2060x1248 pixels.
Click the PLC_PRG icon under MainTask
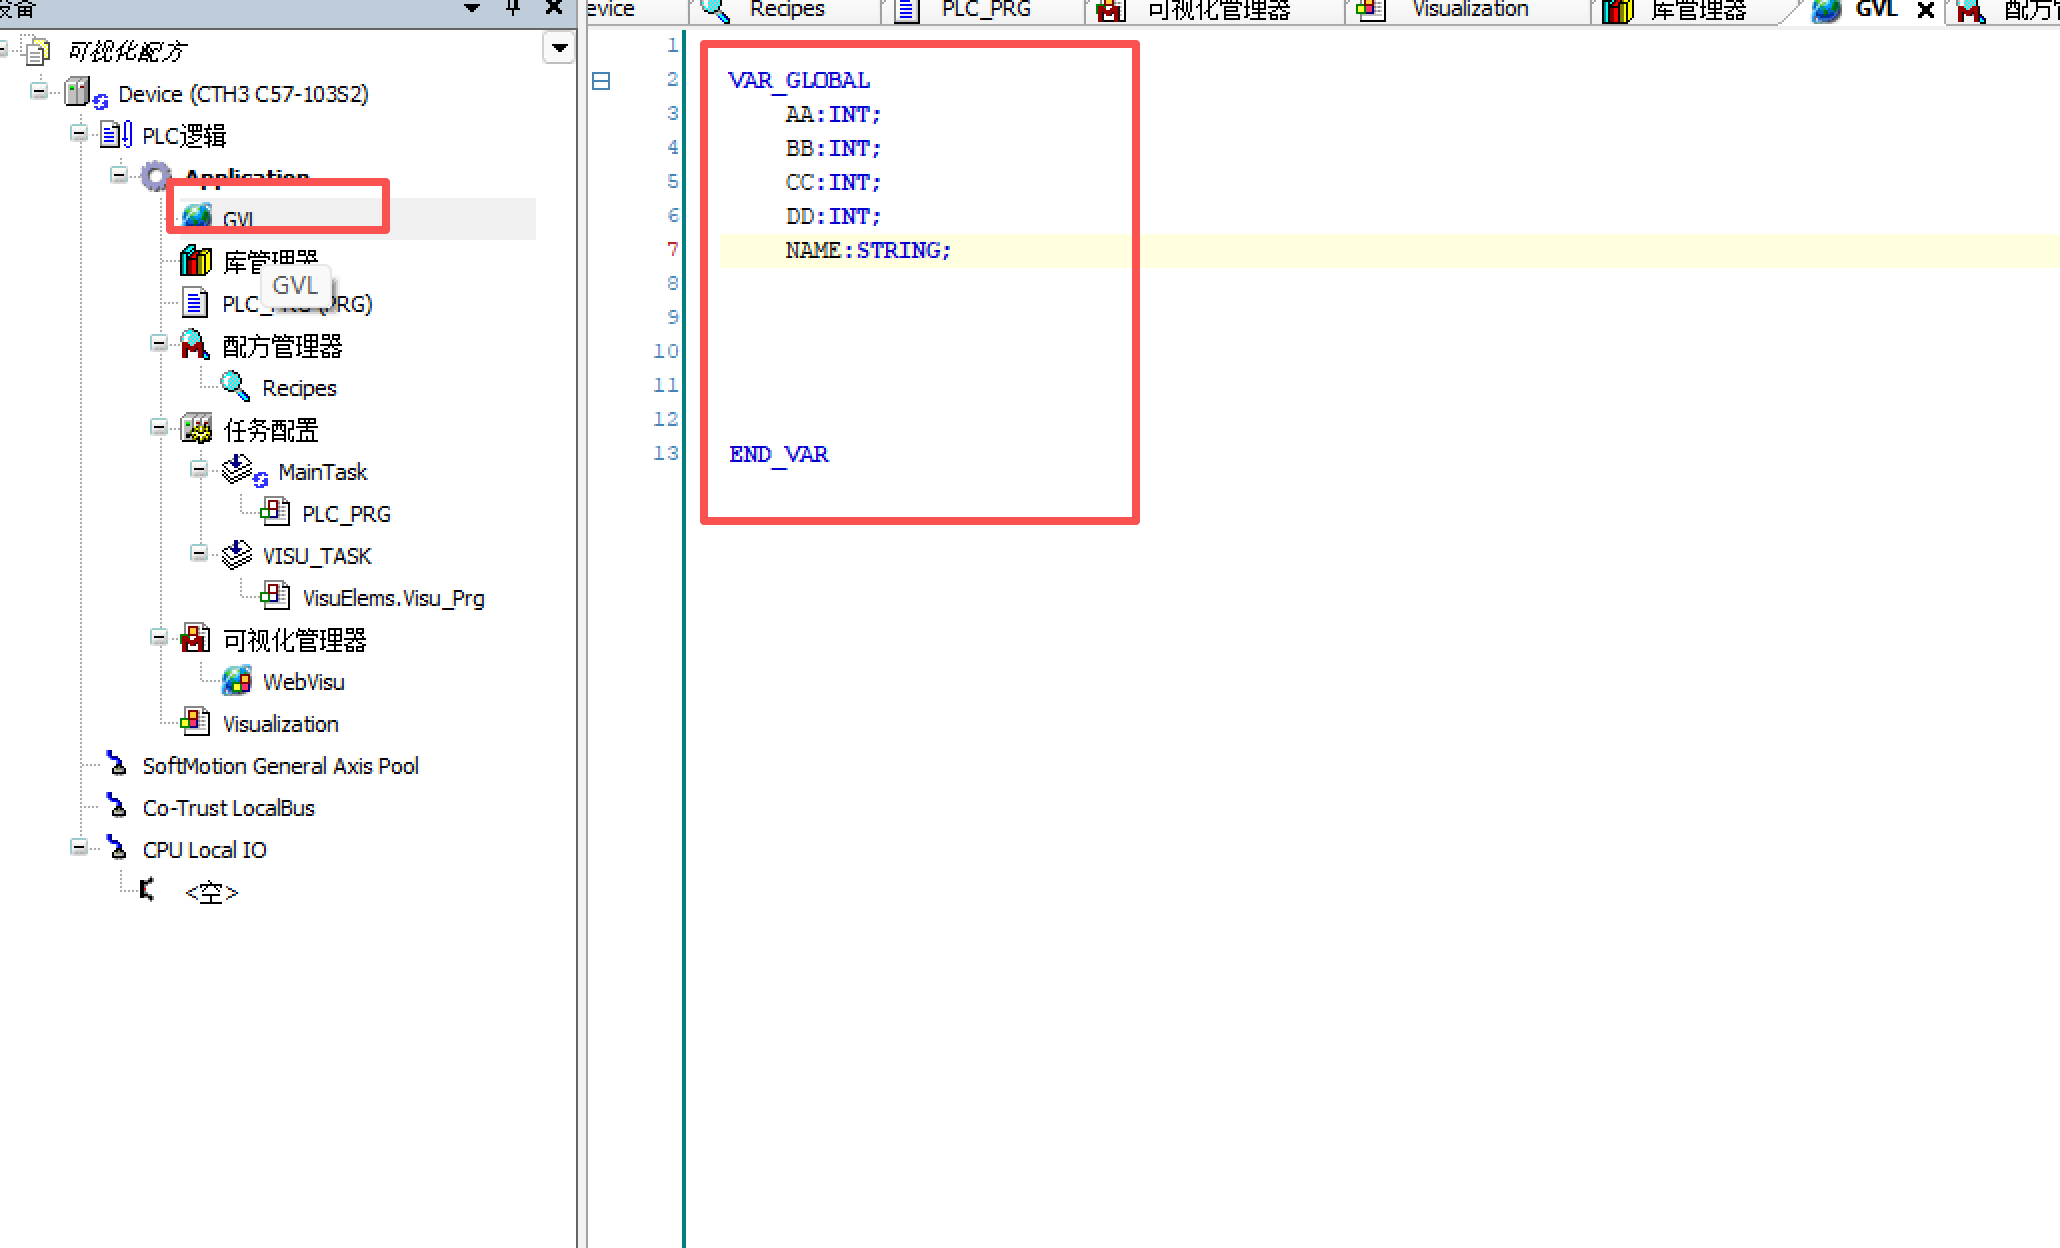(x=275, y=512)
